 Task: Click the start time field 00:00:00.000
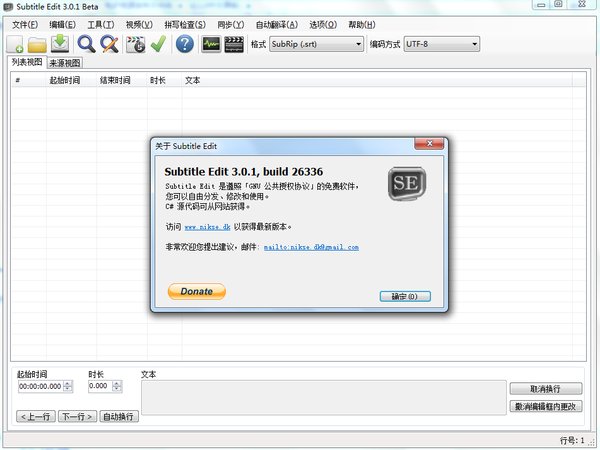coord(40,386)
